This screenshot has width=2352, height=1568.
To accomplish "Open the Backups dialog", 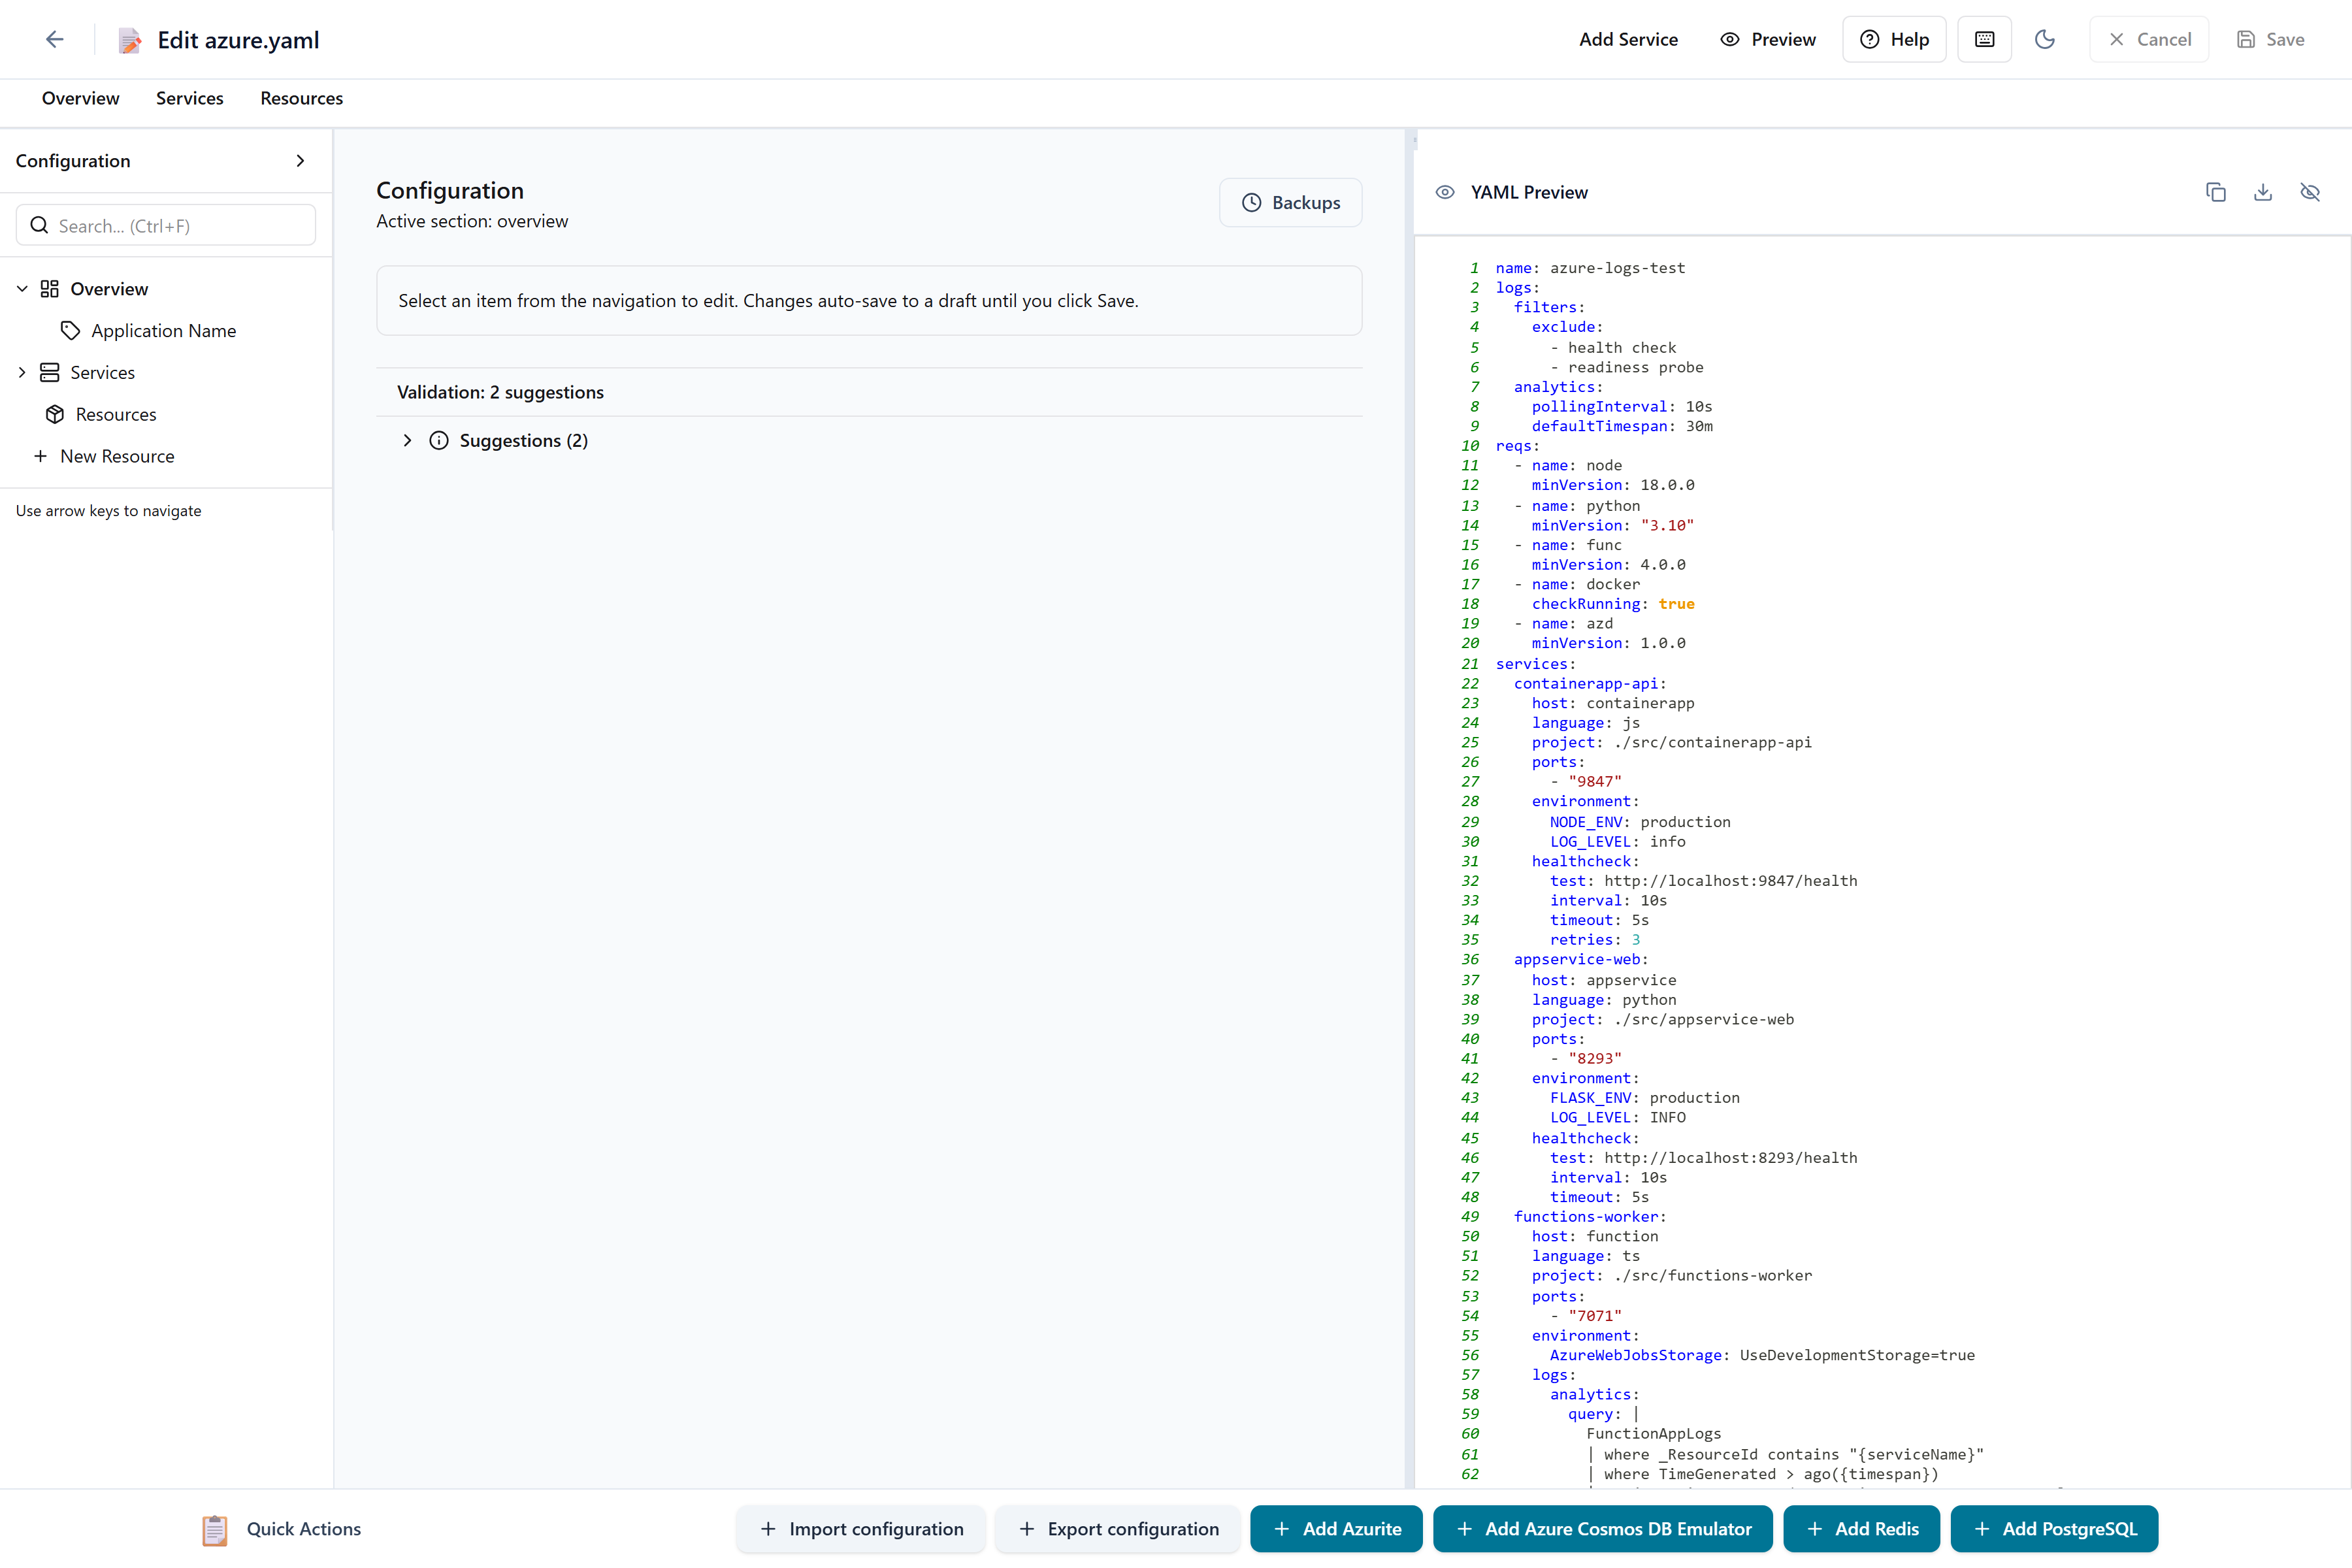I will coord(1290,202).
